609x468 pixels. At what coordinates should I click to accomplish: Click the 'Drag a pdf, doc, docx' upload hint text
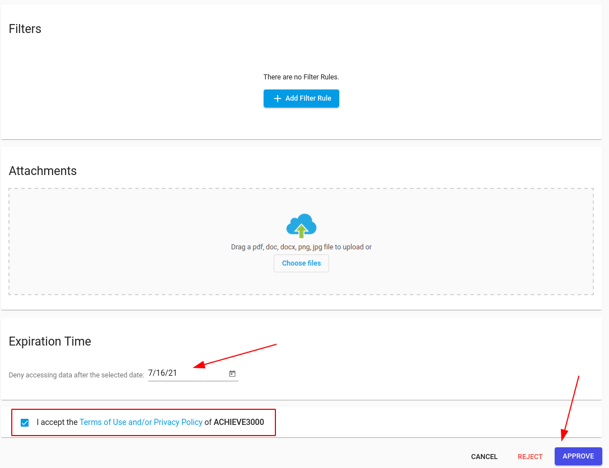pos(301,247)
